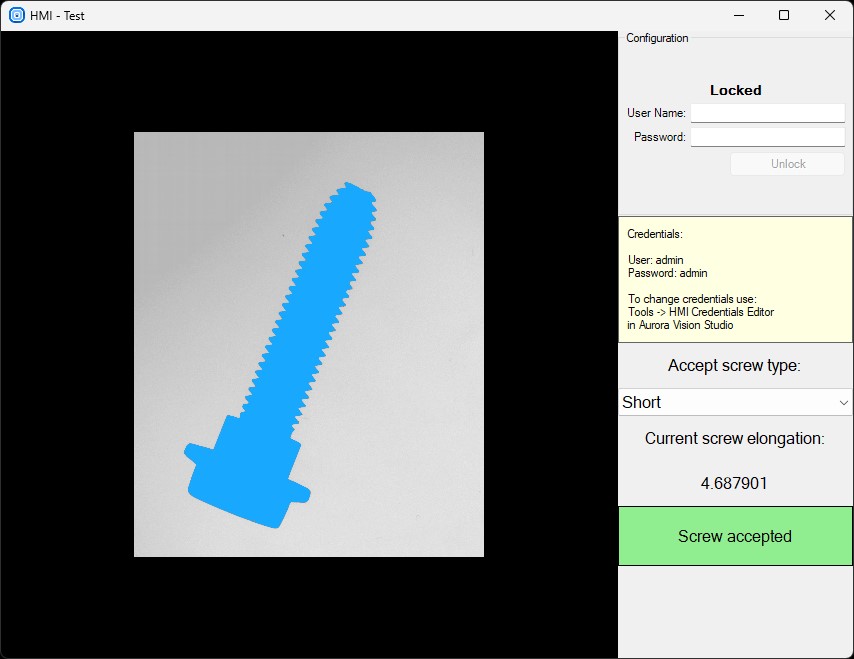
Task: Click the 'Locked' status label
Action: [735, 90]
